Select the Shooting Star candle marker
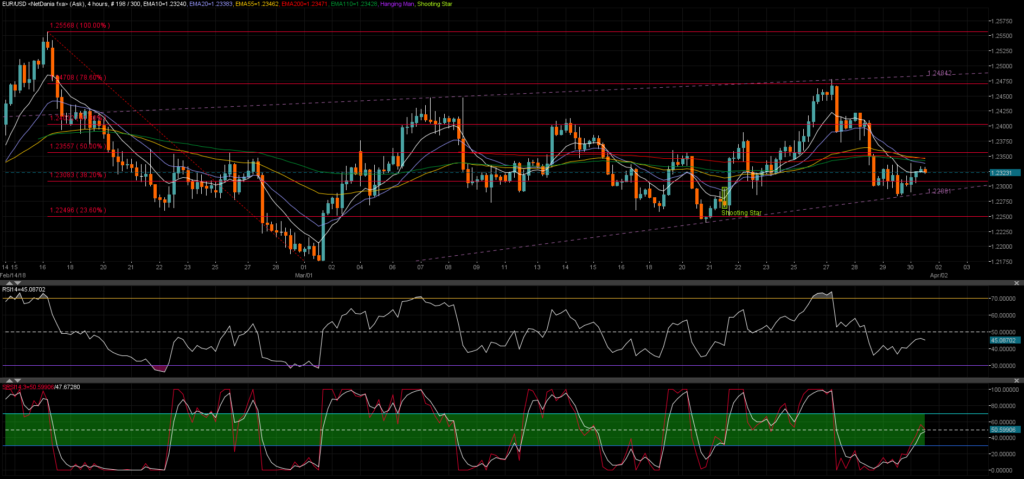 [741, 213]
